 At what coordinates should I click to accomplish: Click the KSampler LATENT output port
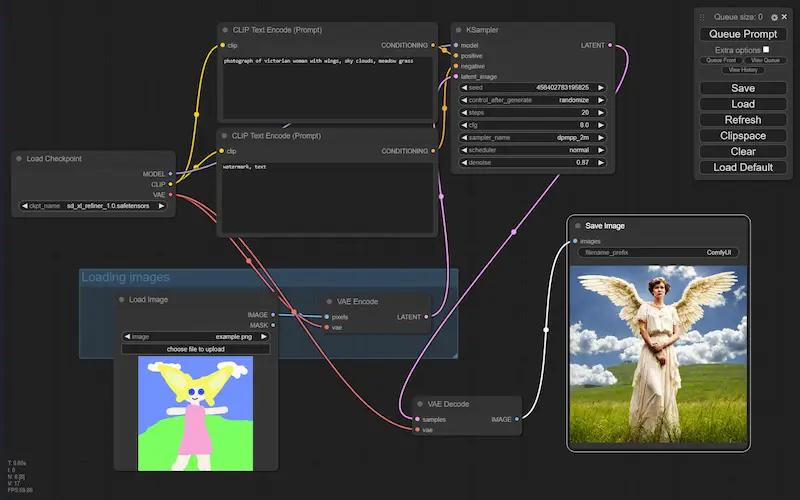pyautogui.click(x=610, y=45)
